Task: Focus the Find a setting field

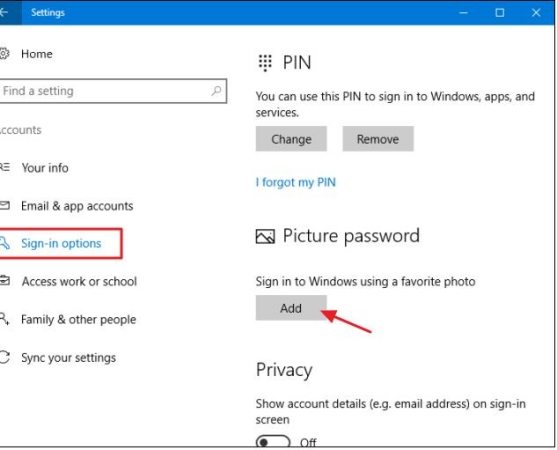Action: [113, 91]
